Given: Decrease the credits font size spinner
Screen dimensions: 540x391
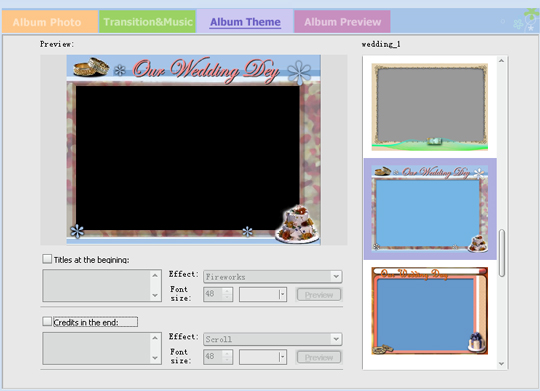Looking at the screenshot, I should (227, 360).
